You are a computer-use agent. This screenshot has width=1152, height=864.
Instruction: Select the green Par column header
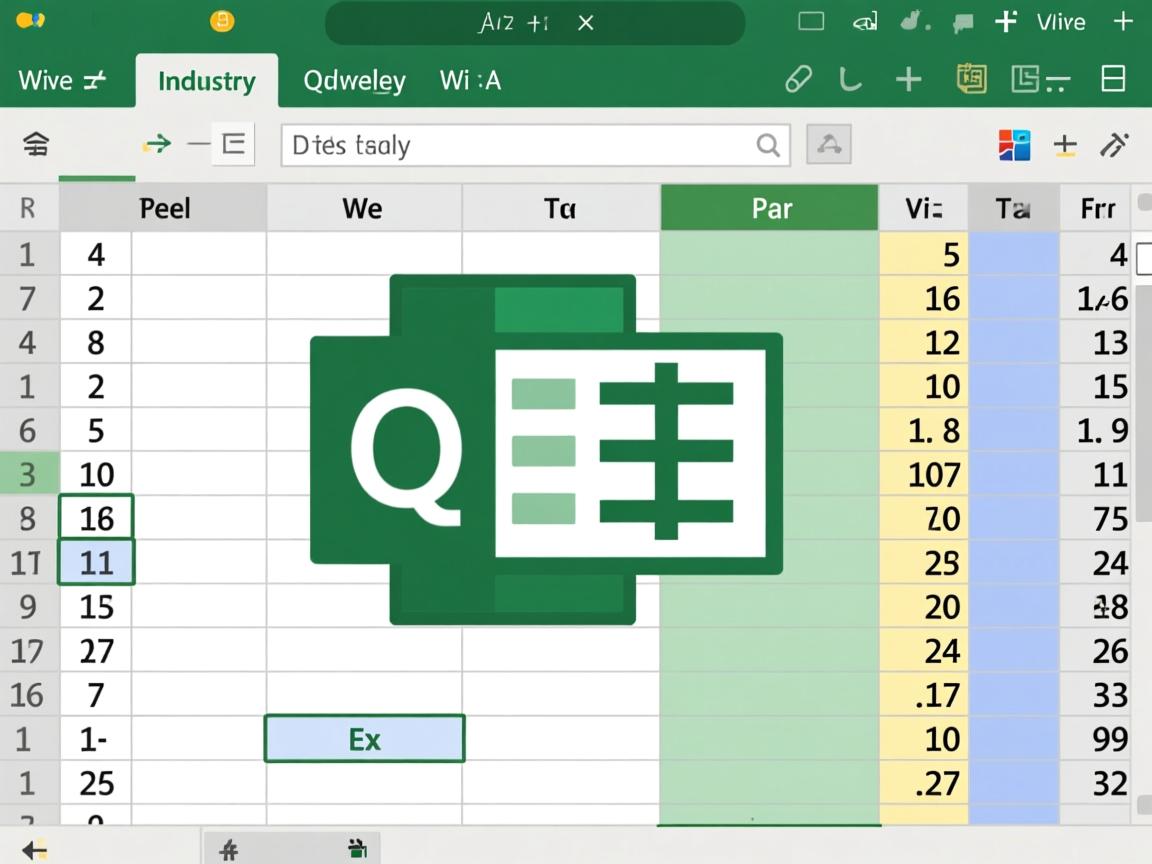(770, 208)
